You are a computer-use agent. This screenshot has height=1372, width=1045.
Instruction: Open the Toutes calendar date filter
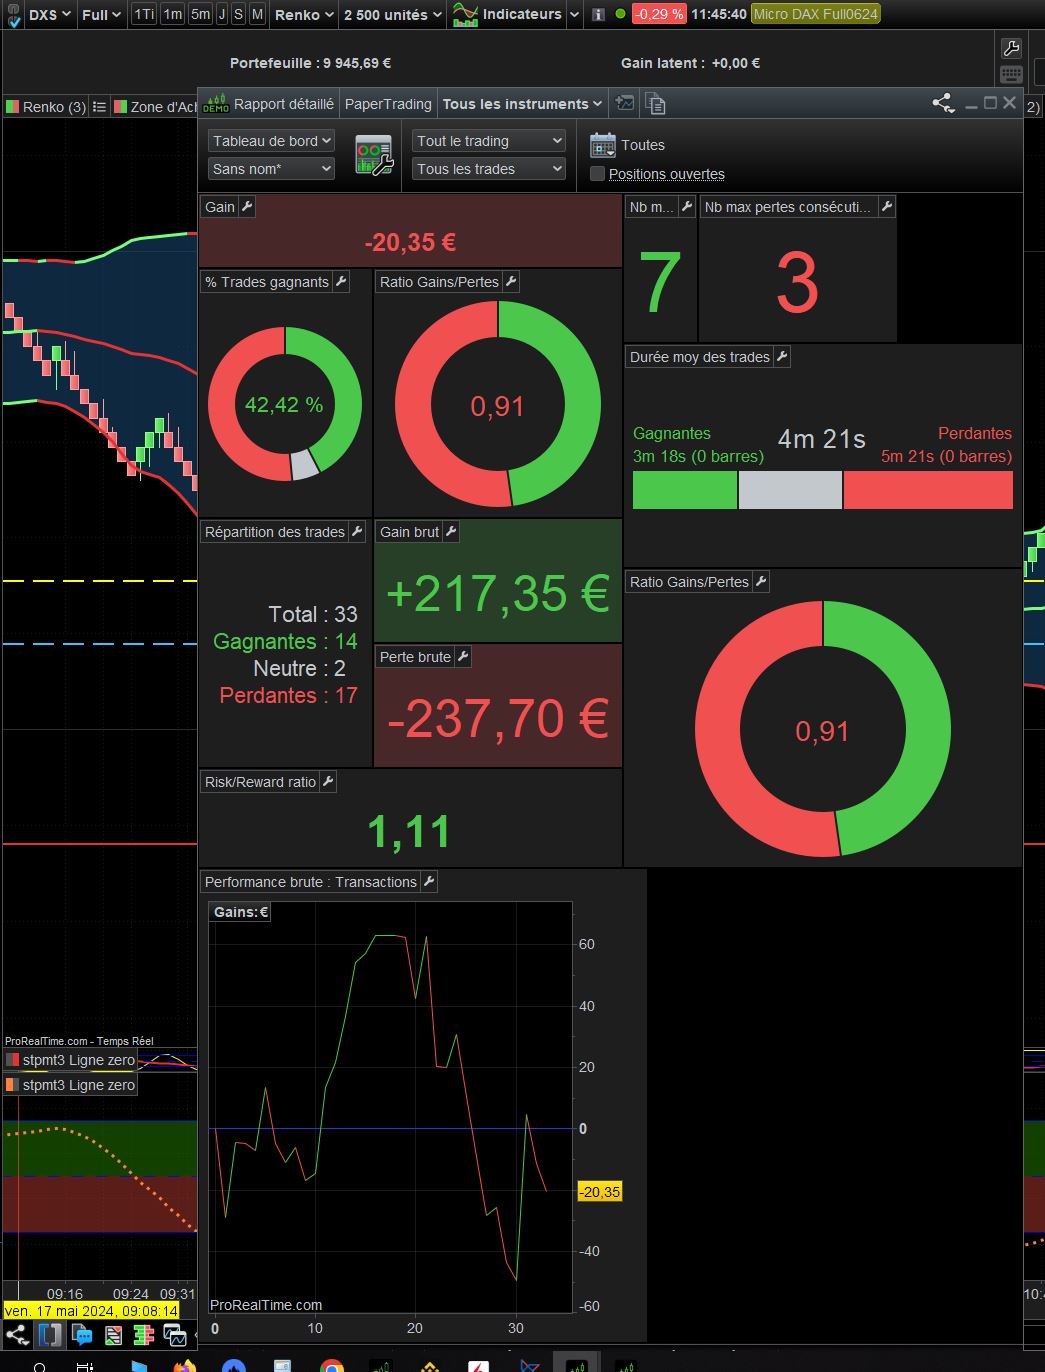coord(602,145)
